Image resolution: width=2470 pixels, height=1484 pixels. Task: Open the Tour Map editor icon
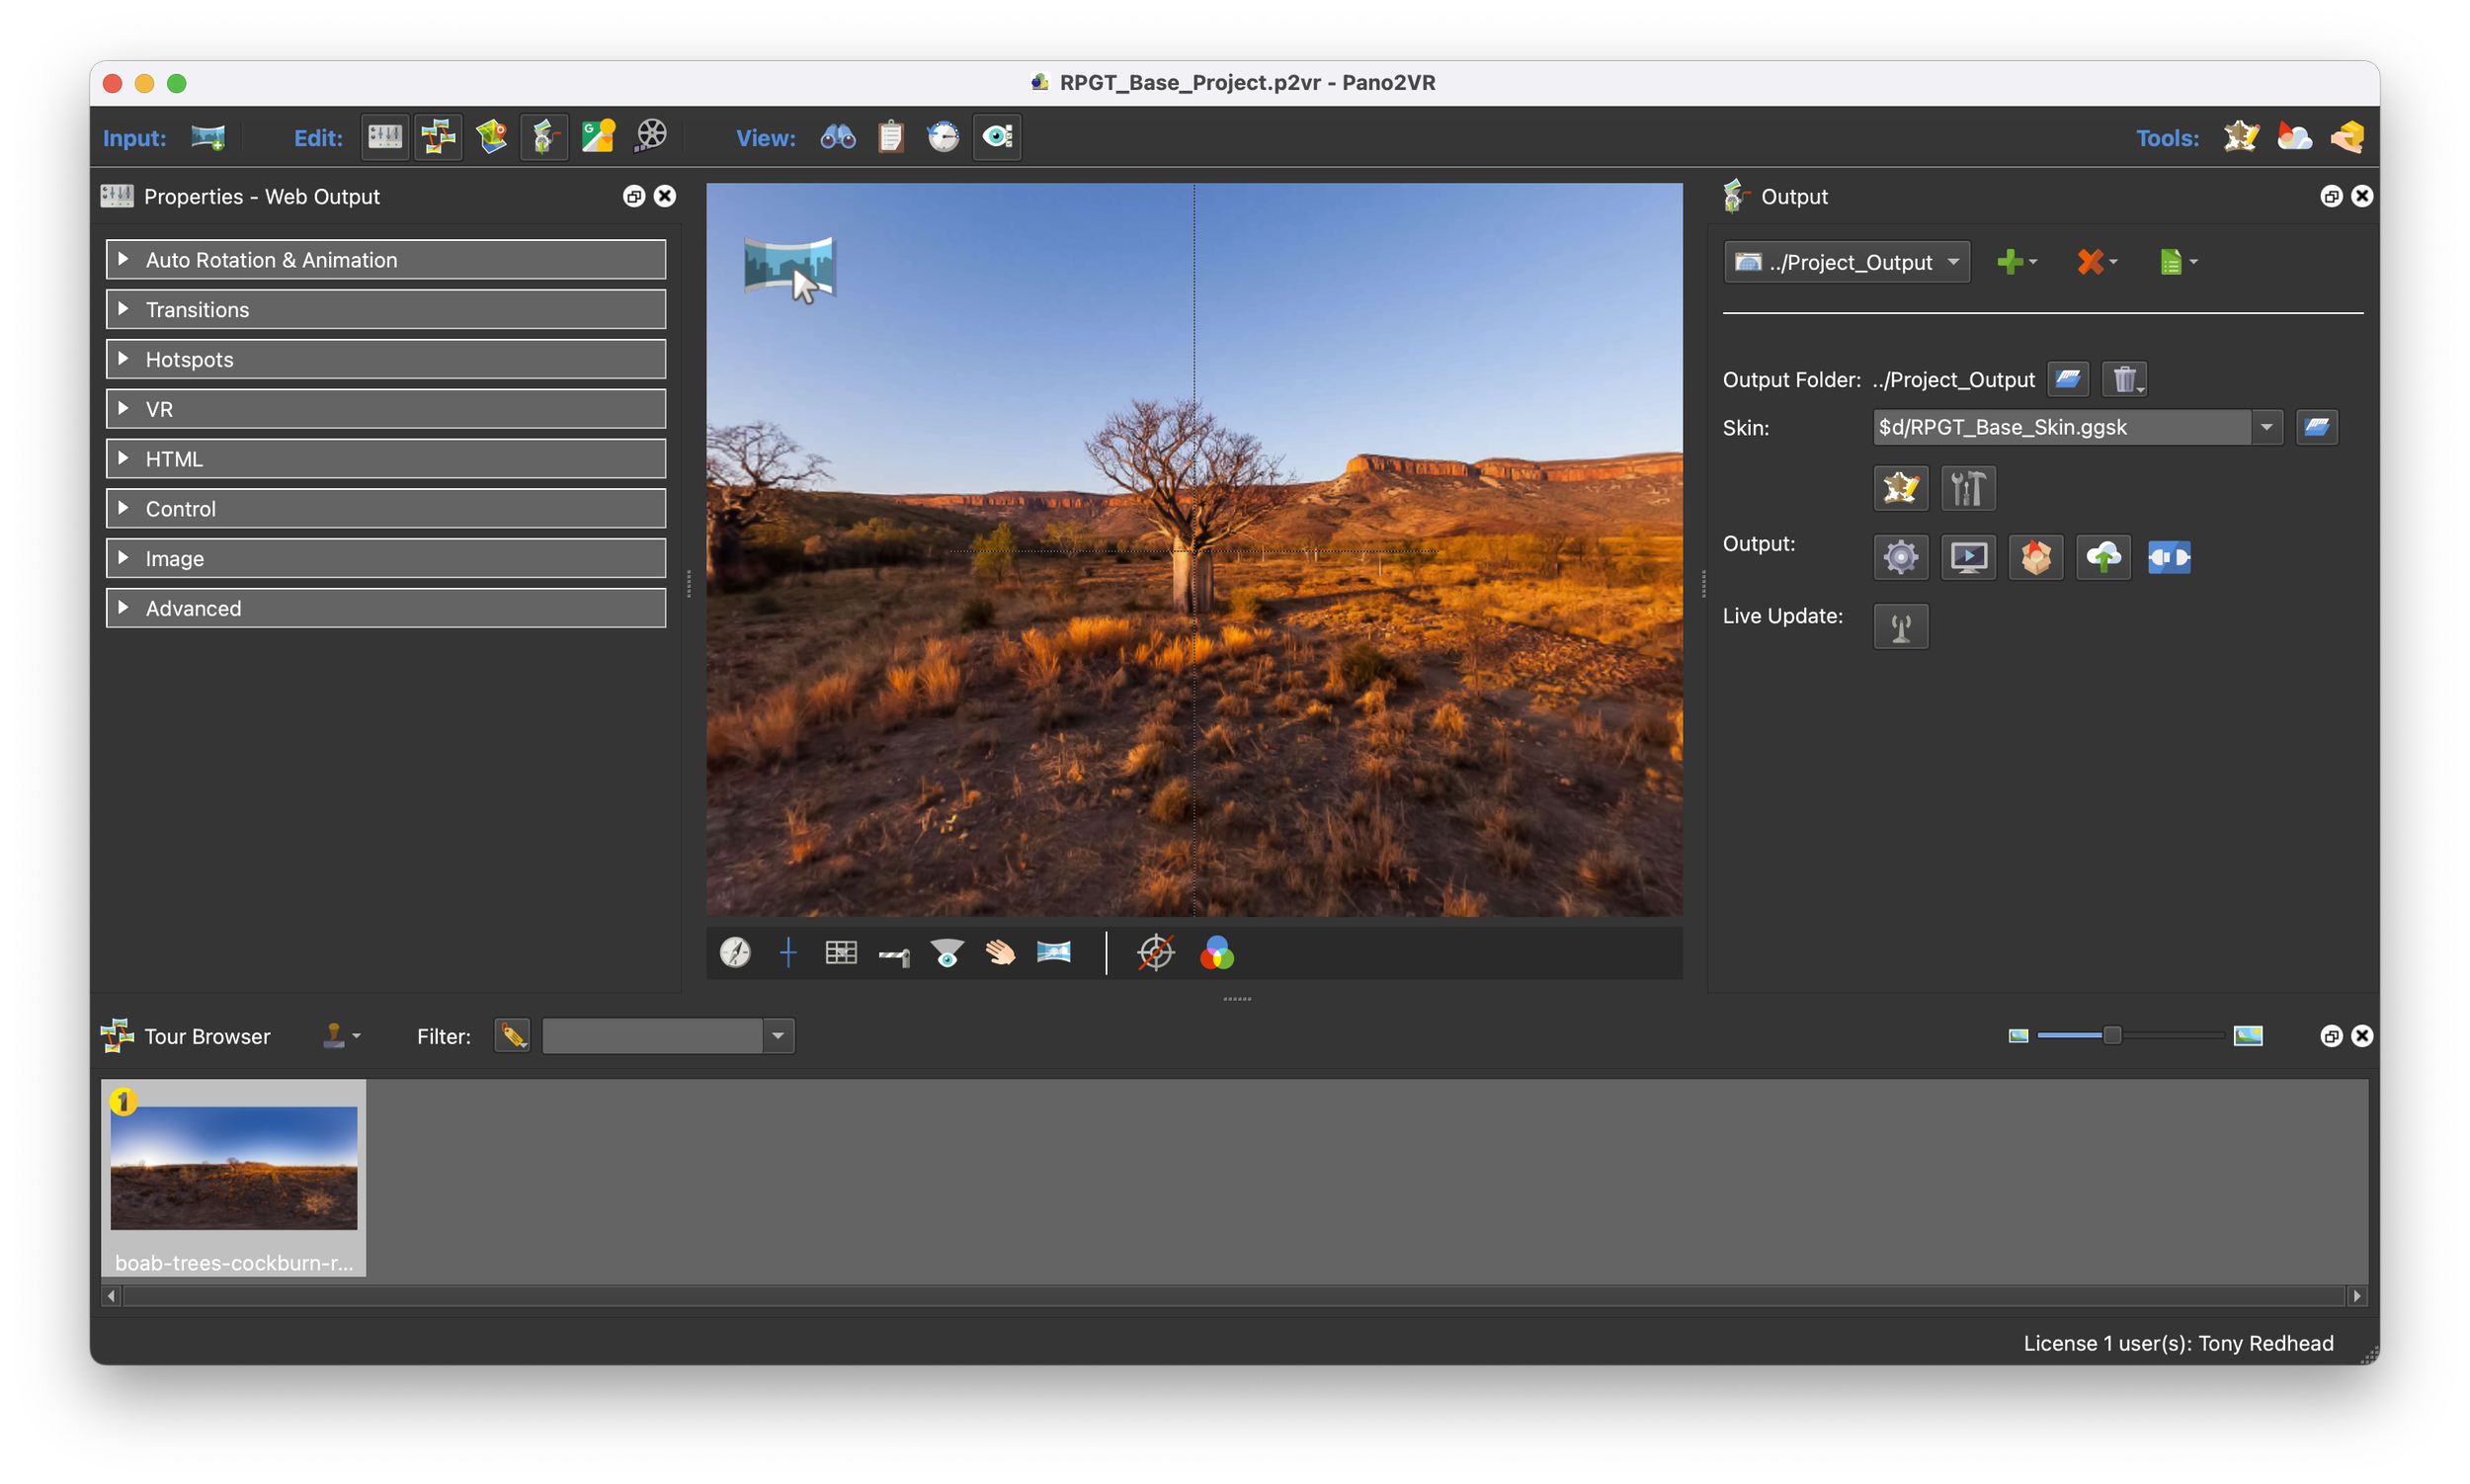(x=491, y=137)
